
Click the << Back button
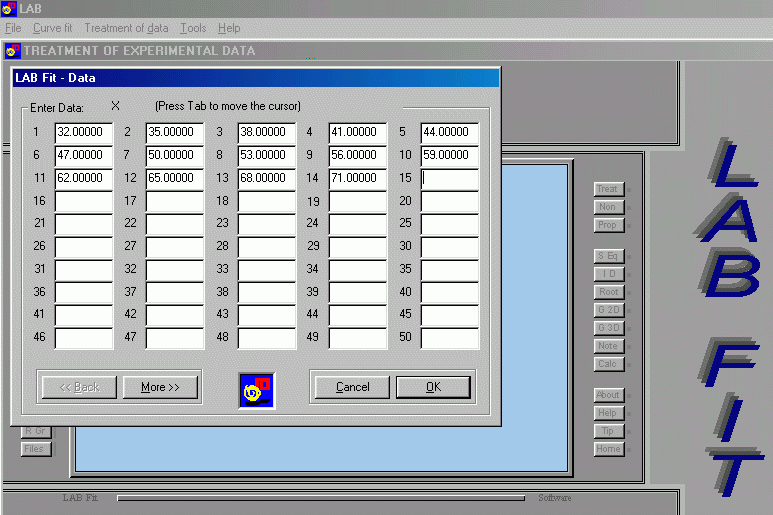[79, 387]
